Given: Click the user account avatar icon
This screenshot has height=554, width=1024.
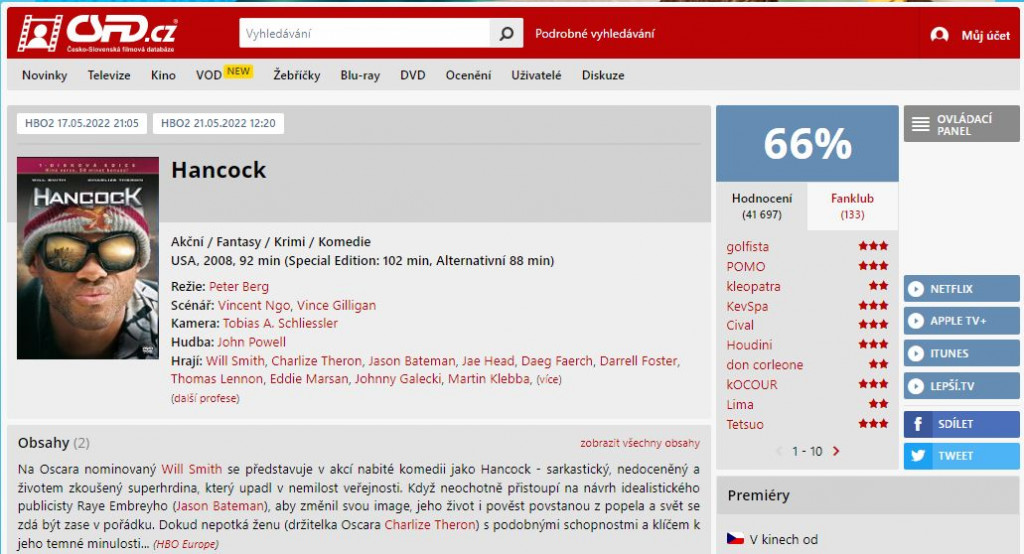Looking at the screenshot, I should (x=939, y=35).
